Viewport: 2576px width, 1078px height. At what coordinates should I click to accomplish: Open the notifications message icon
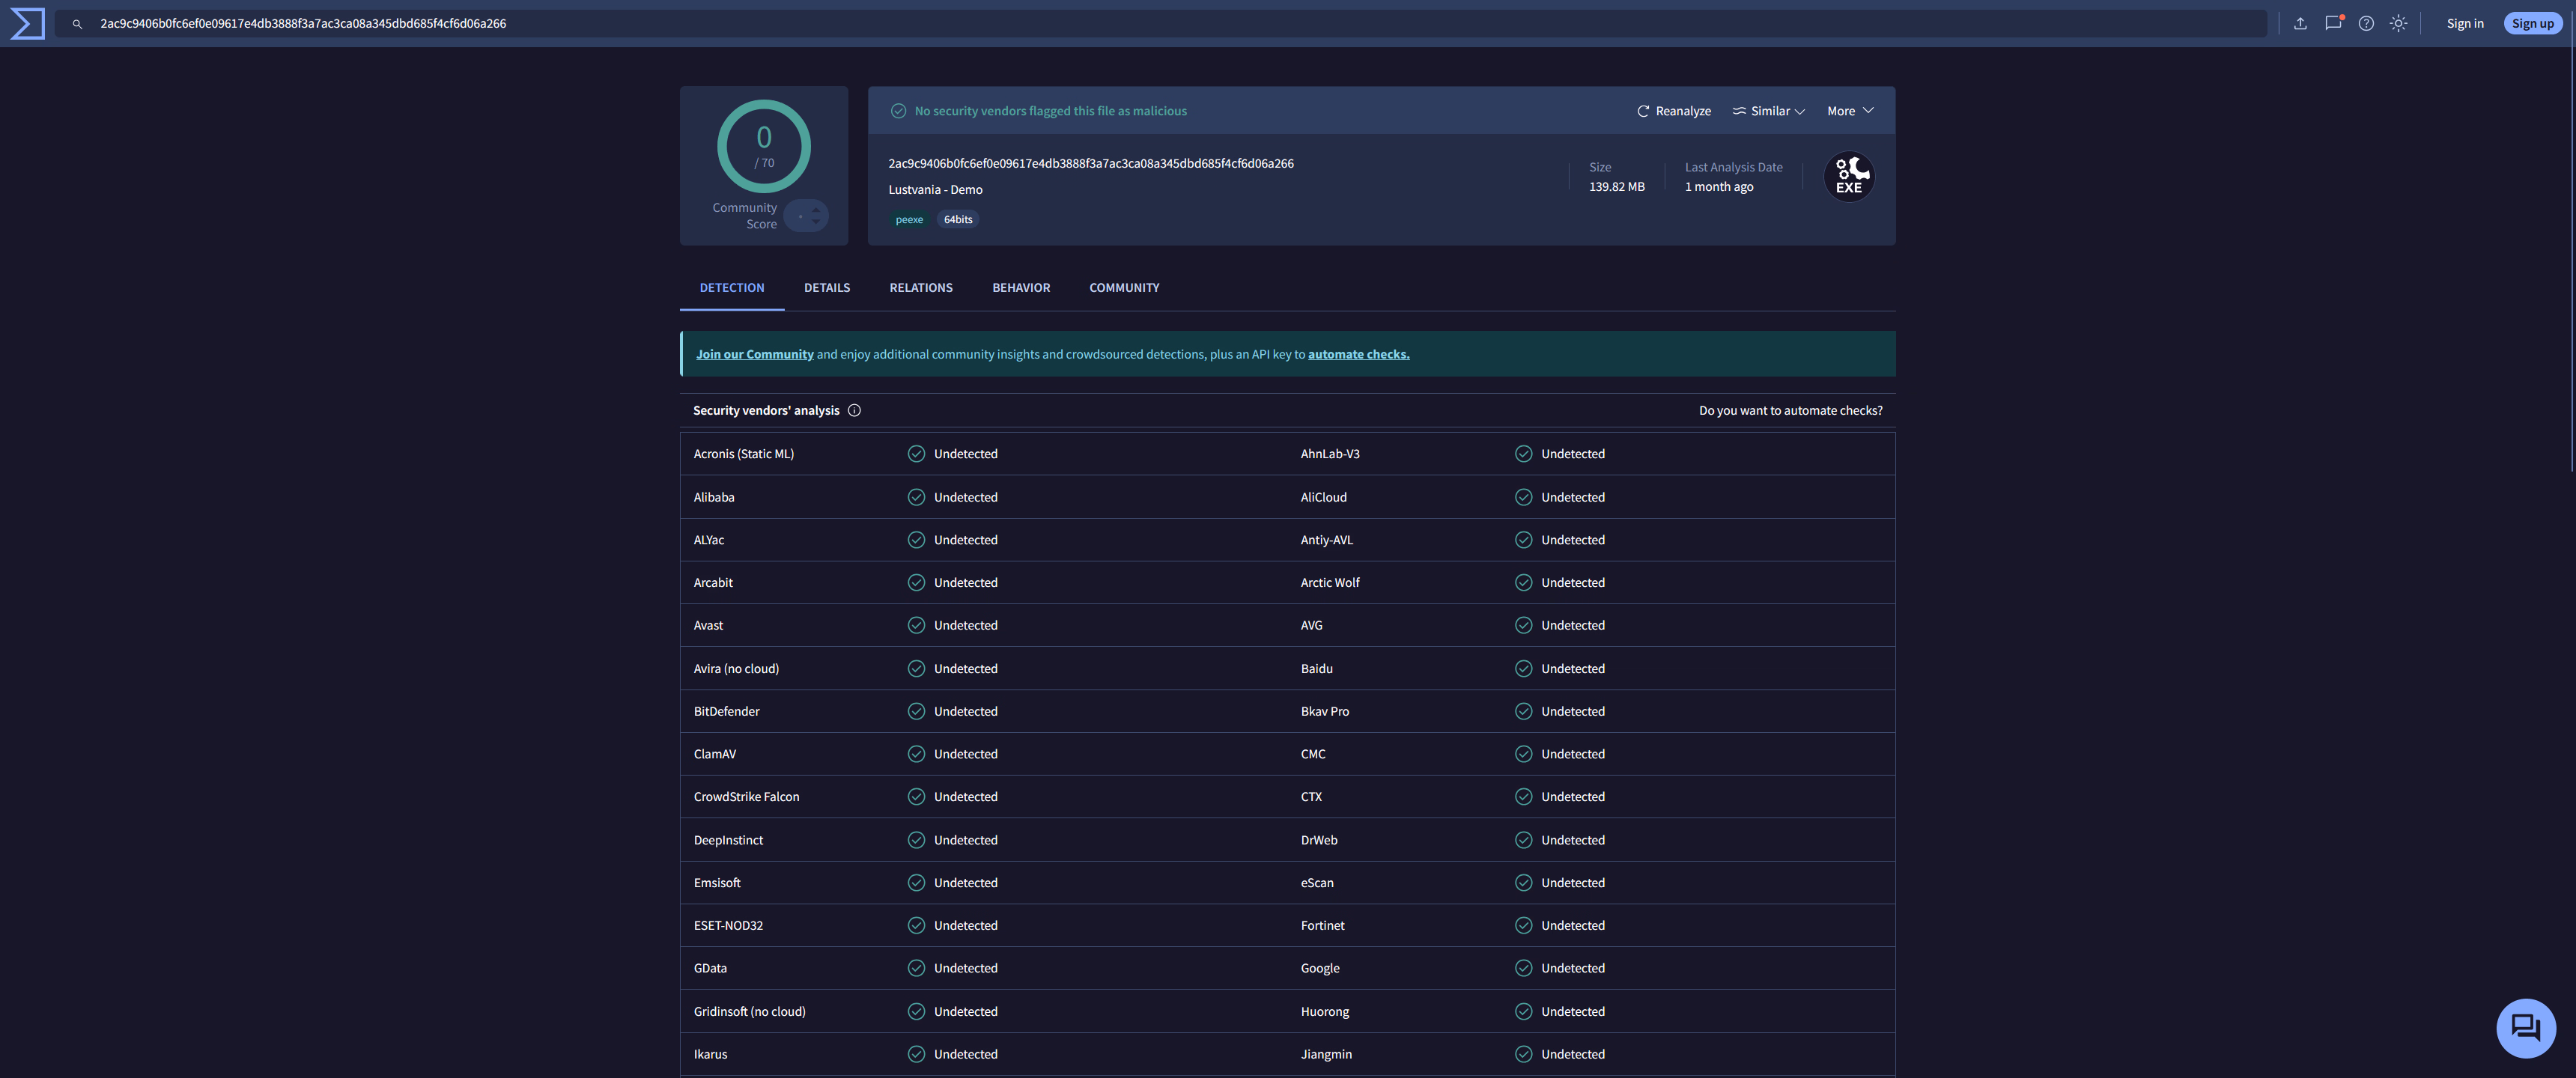(2333, 23)
